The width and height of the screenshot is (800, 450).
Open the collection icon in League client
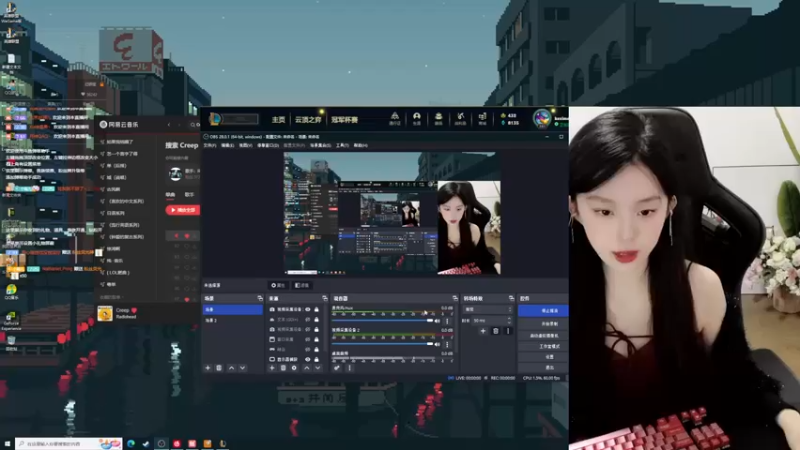point(438,118)
